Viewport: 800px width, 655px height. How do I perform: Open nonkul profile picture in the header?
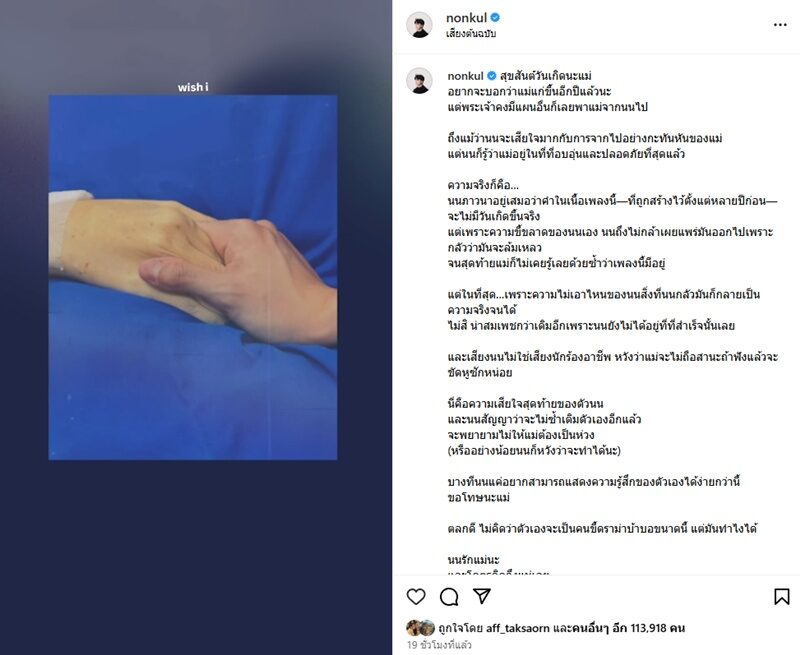pyautogui.click(x=419, y=24)
